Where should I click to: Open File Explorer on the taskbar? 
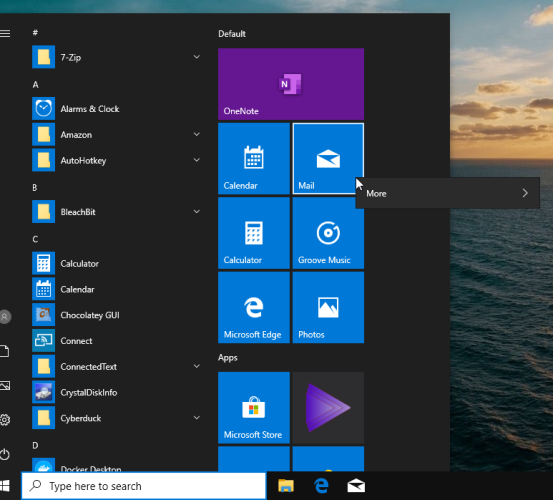(286, 486)
